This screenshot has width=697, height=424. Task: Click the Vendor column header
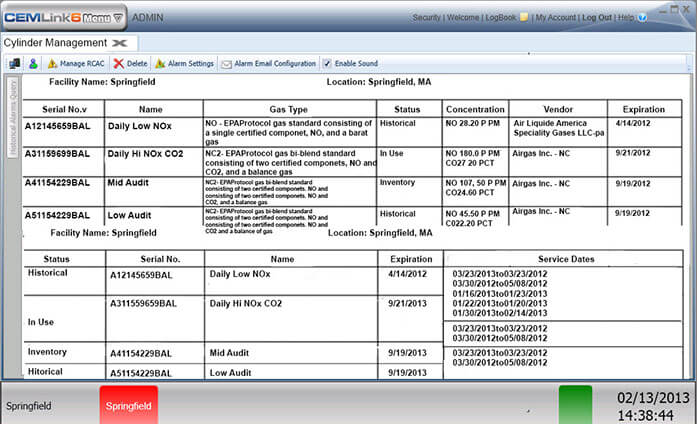558,109
